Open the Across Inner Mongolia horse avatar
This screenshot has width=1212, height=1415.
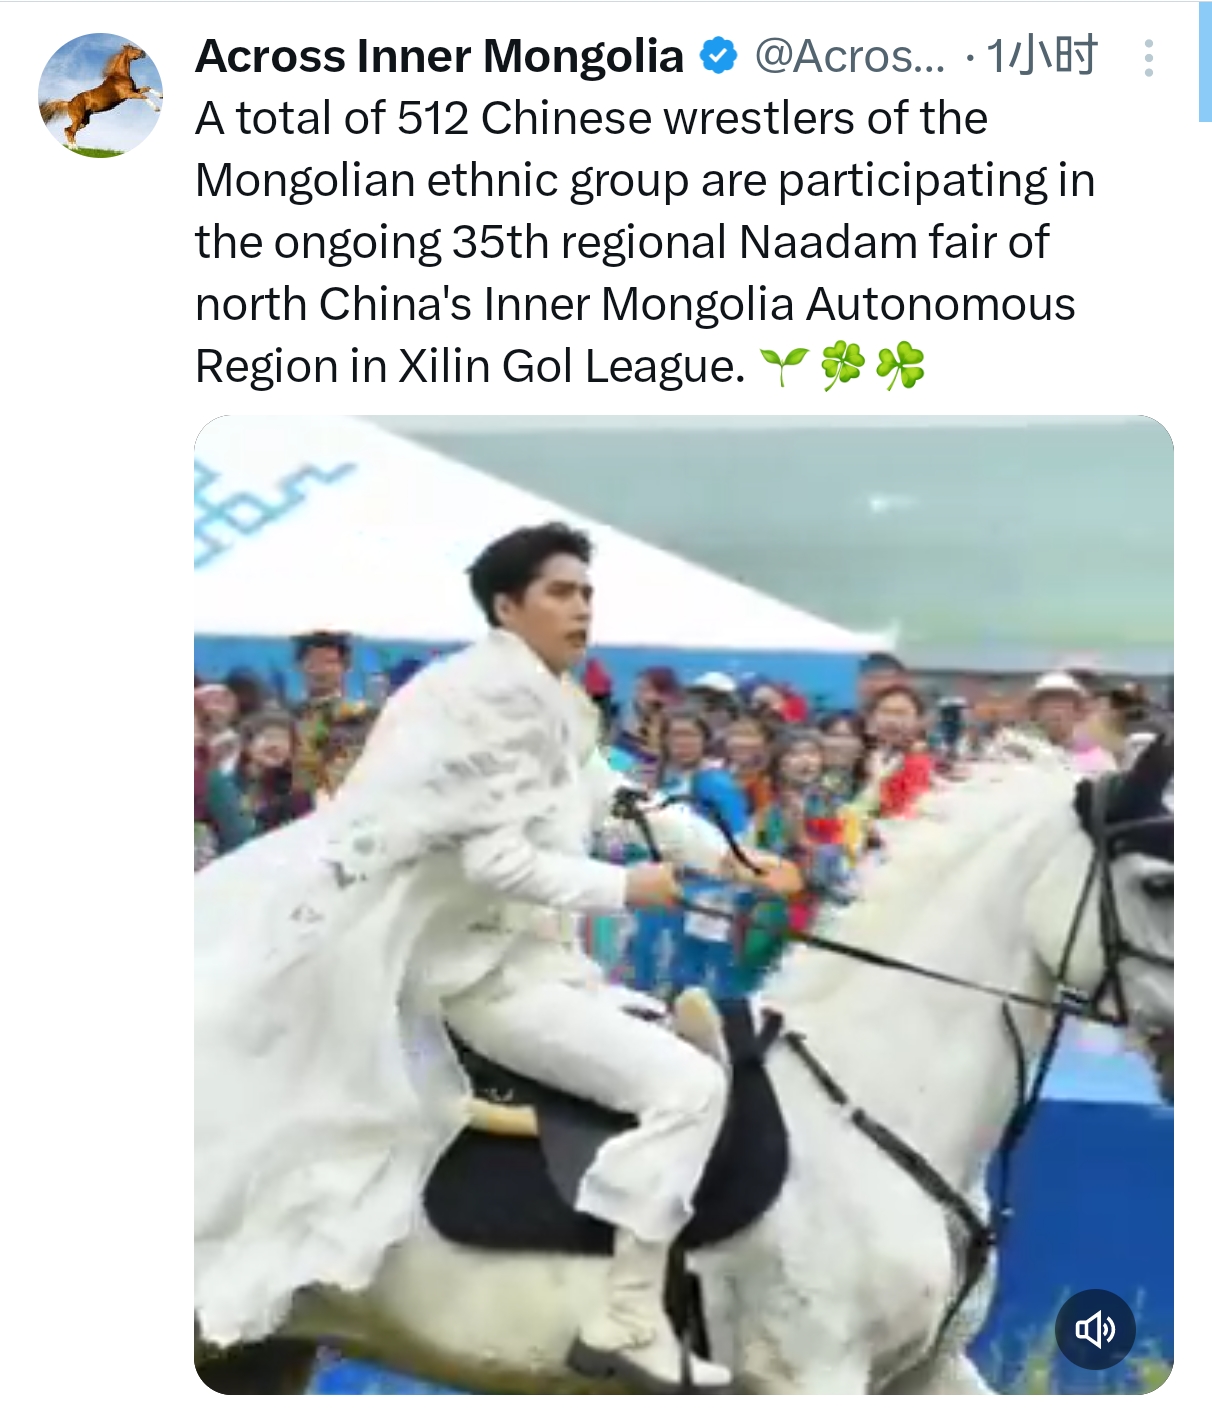100,95
